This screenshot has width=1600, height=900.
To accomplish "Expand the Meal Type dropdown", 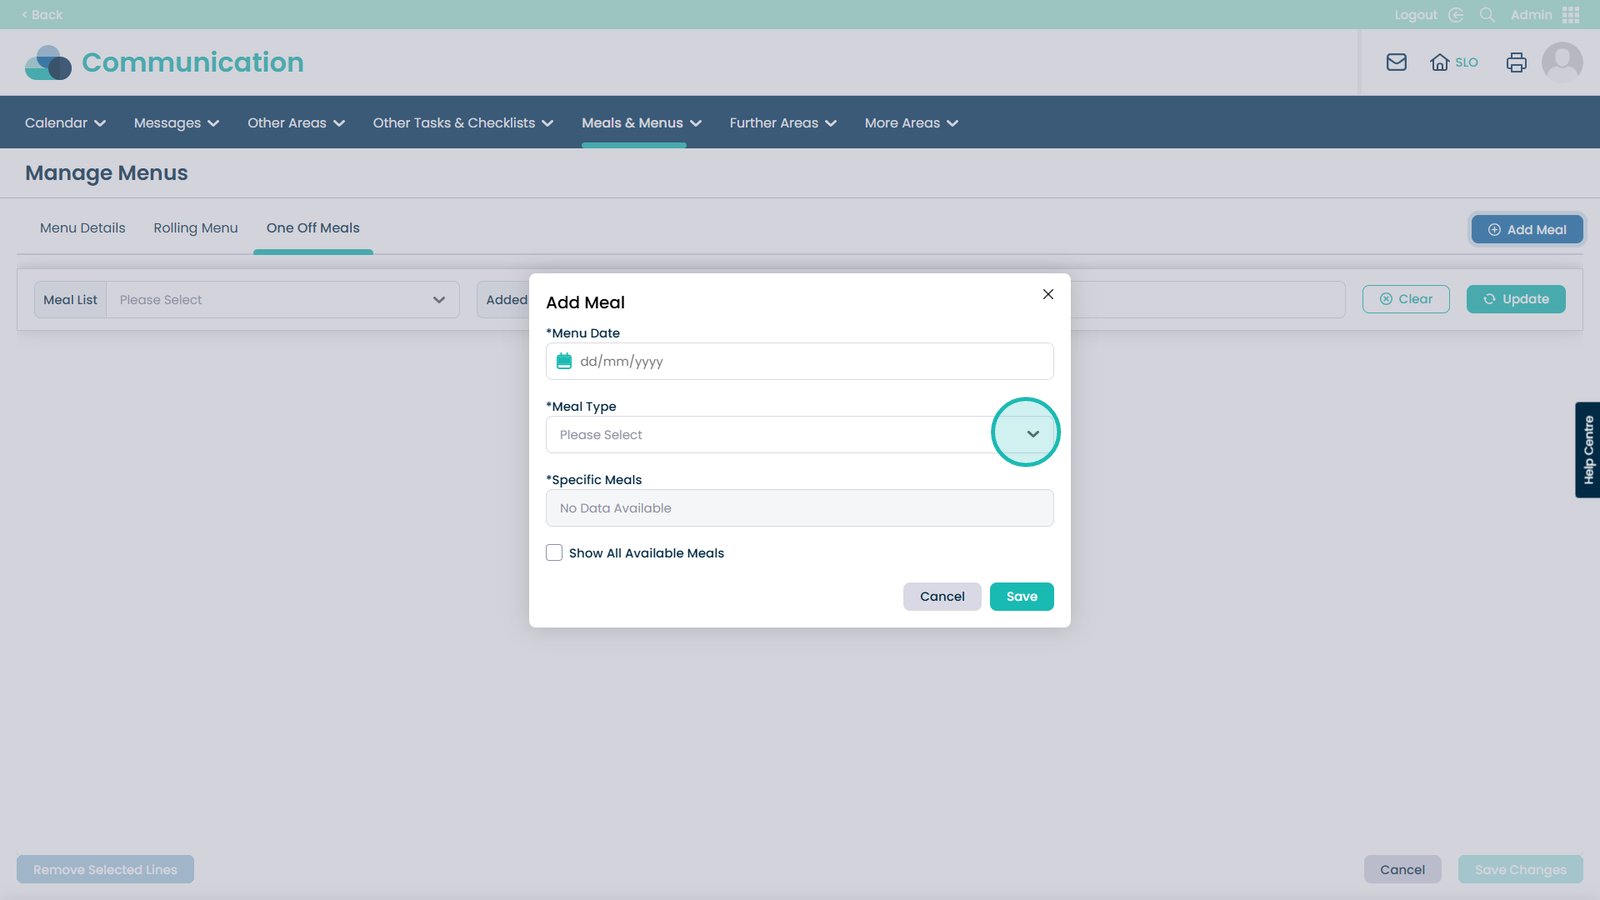I will click(x=1032, y=434).
